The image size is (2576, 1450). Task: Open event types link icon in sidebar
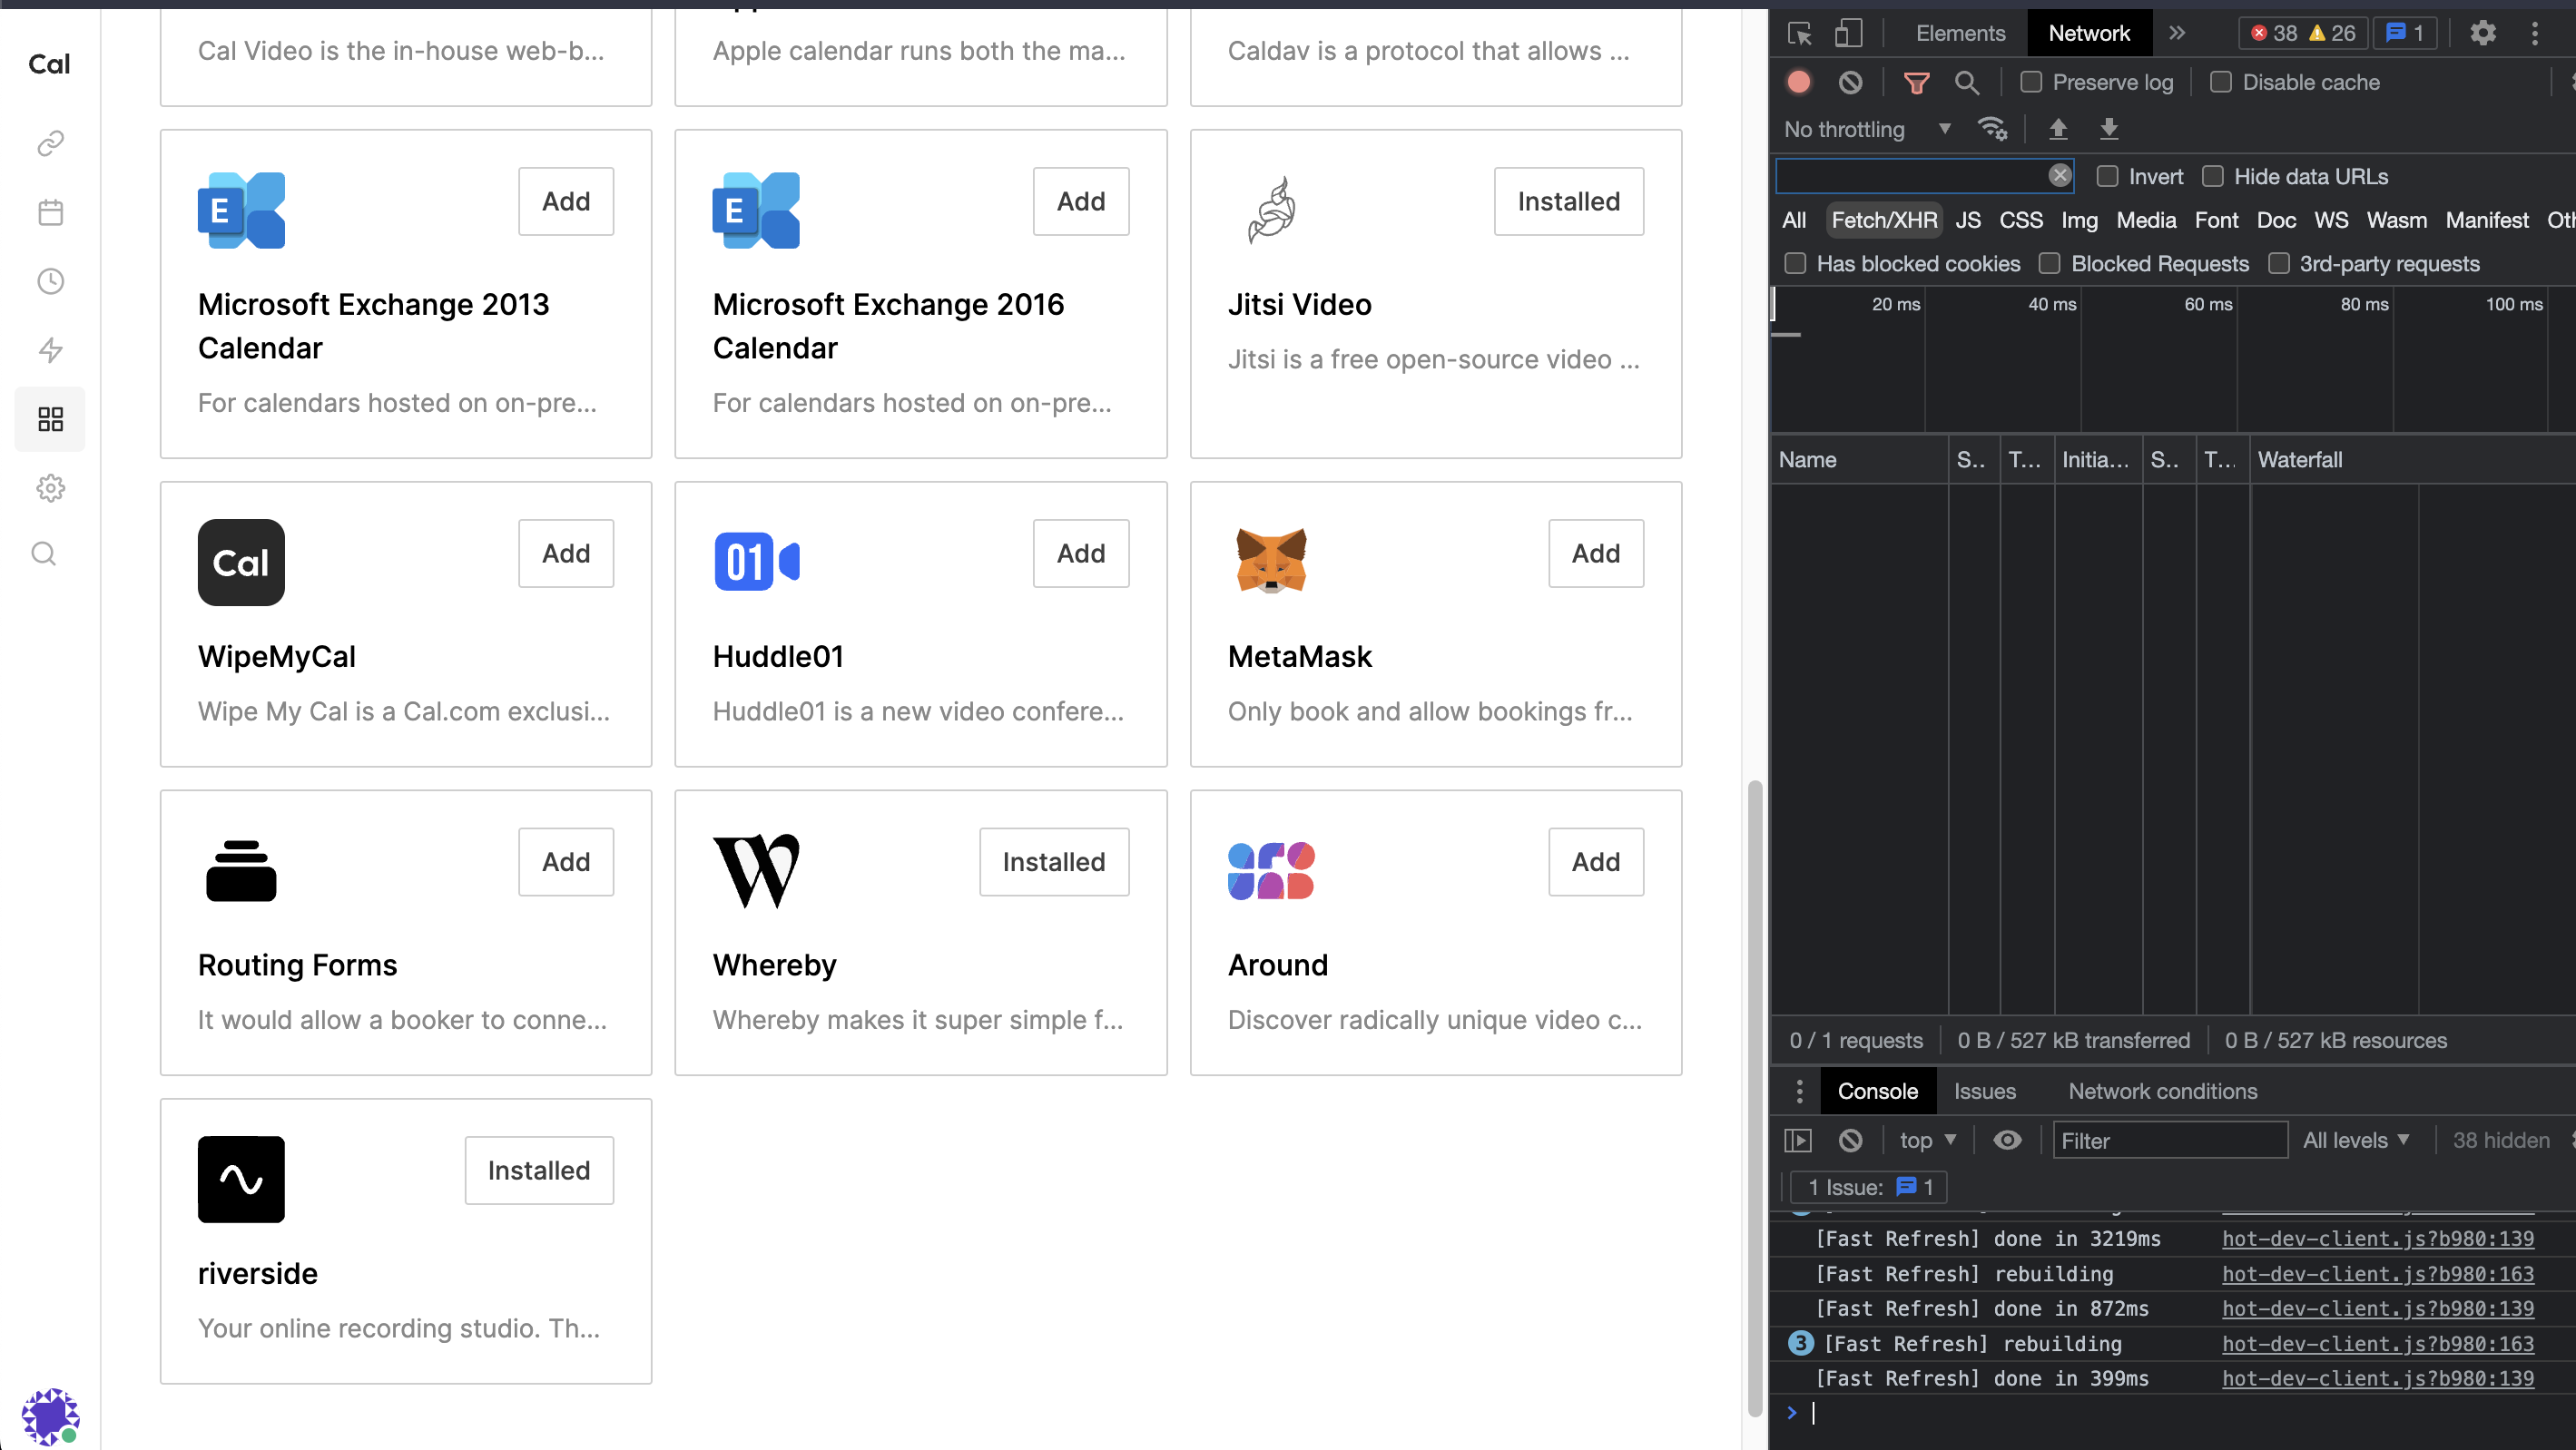(50, 143)
